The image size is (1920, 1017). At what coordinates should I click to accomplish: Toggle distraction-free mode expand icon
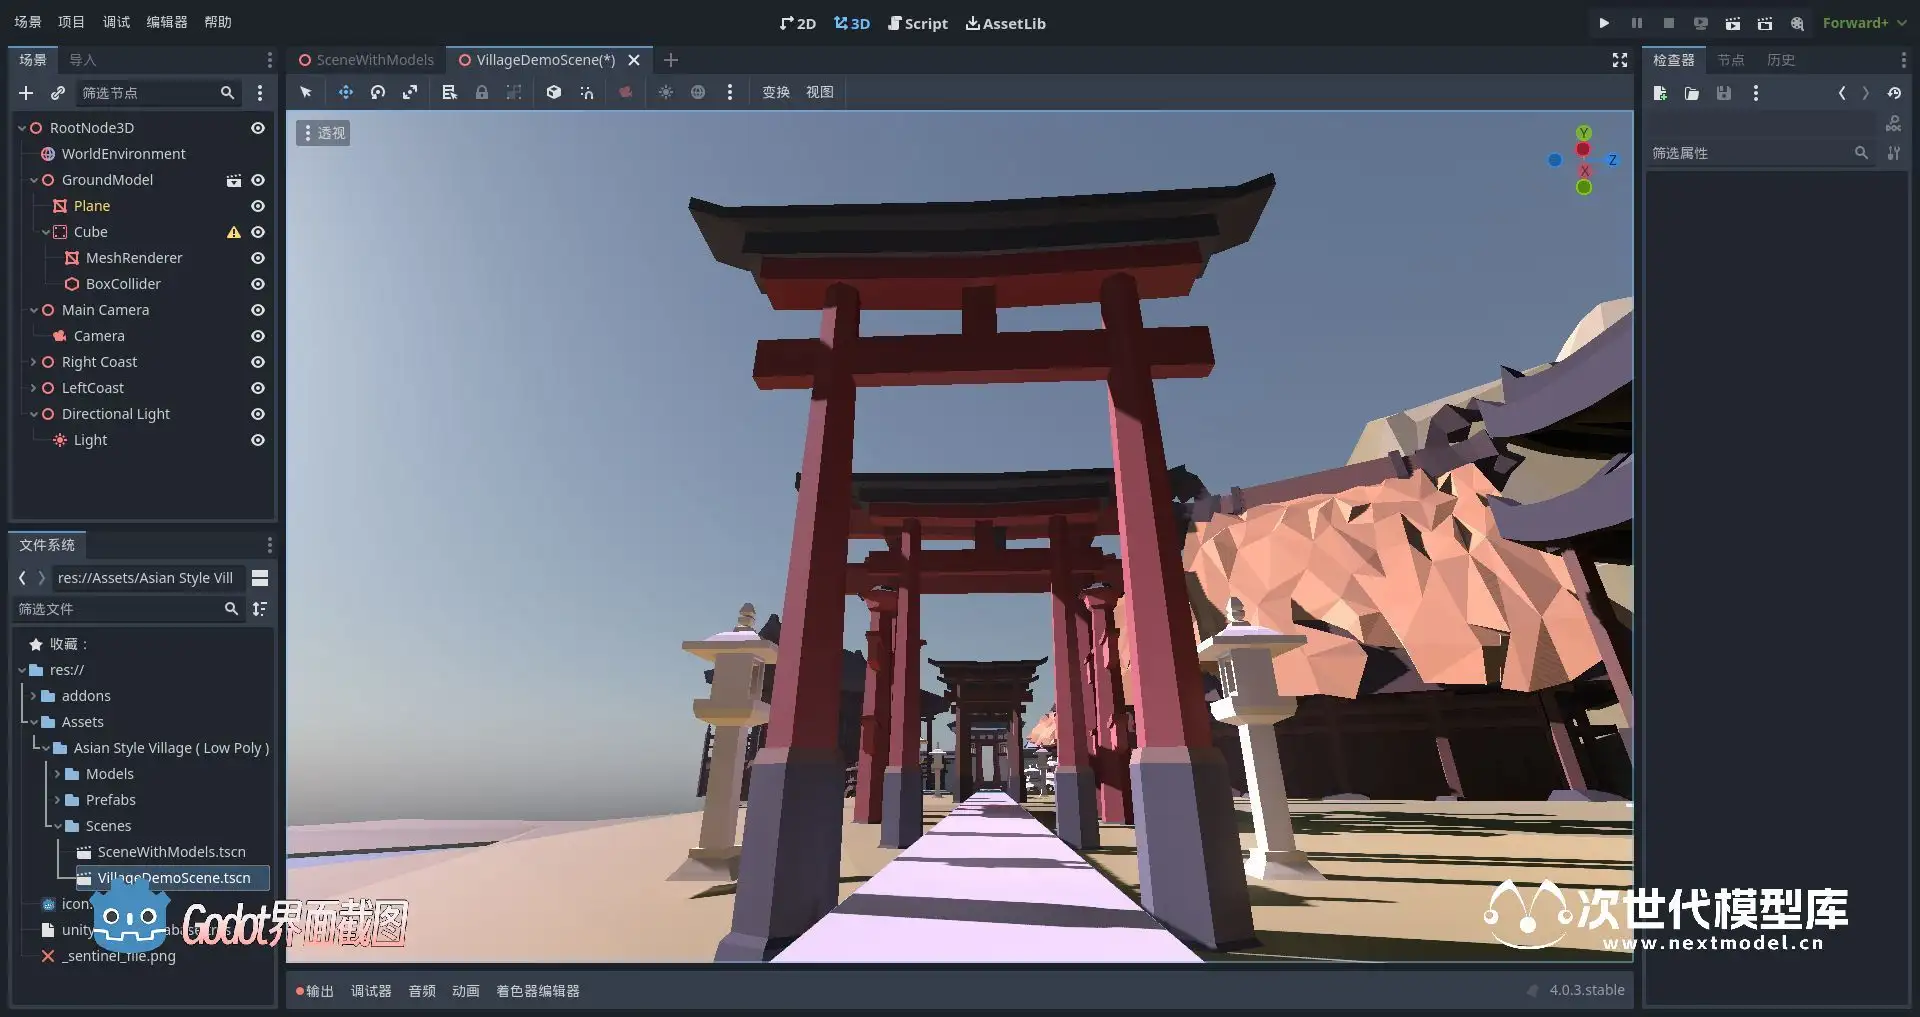tap(1620, 60)
